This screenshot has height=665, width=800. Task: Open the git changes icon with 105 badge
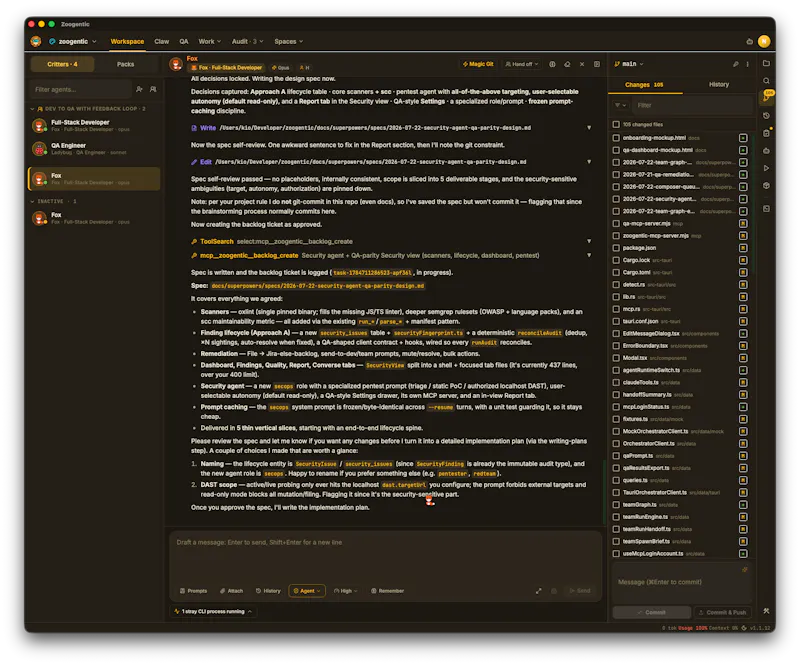[x=767, y=97]
